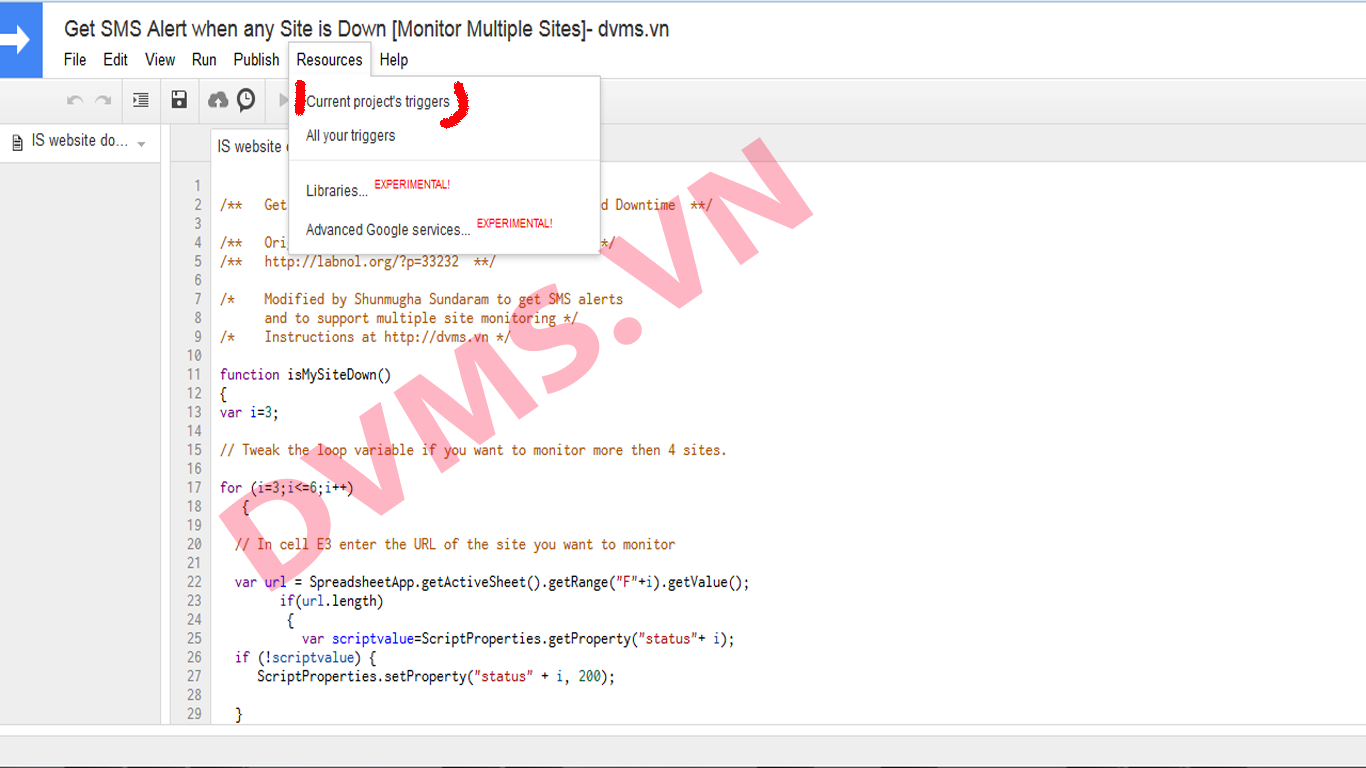The width and height of the screenshot is (1366, 768).
Task: Switch to the IS website editor tab
Action: click(x=250, y=146)
